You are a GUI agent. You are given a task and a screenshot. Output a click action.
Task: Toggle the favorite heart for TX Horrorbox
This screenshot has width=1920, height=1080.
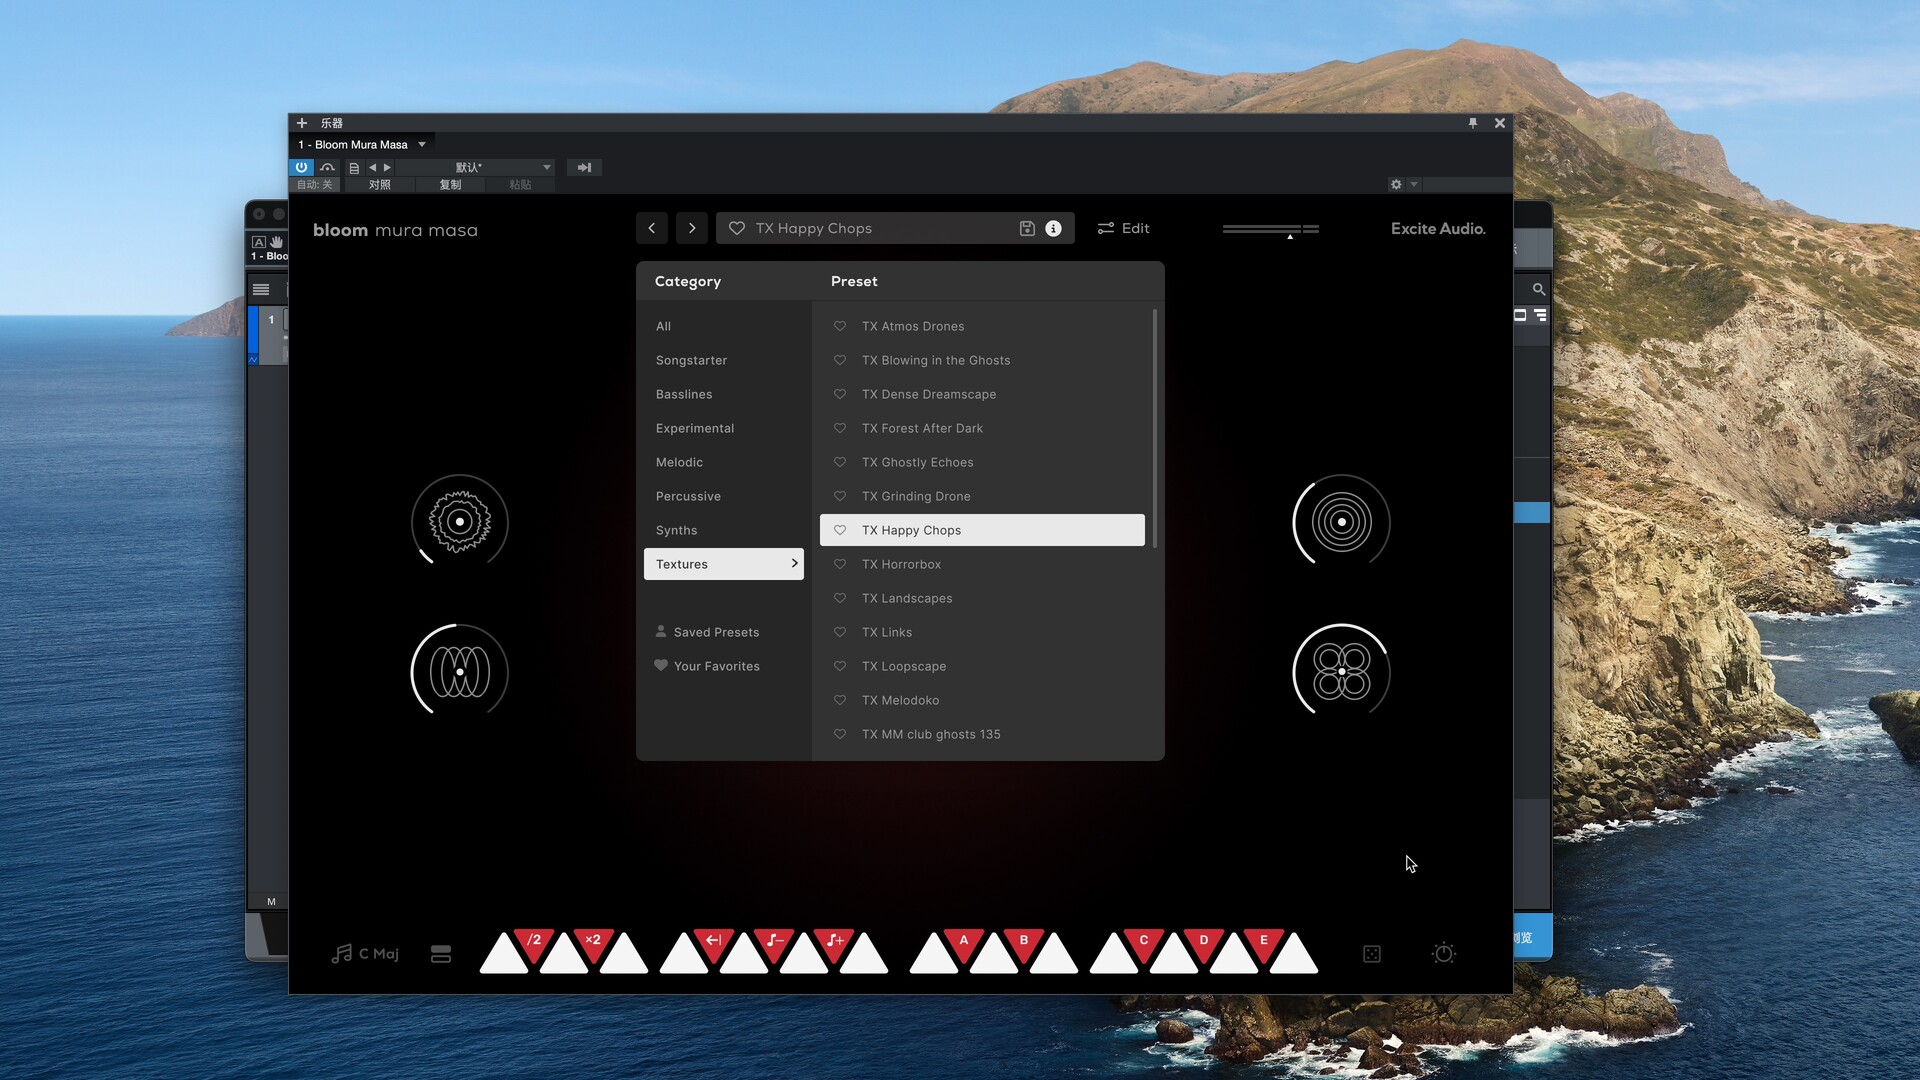(x=840, y=564)
